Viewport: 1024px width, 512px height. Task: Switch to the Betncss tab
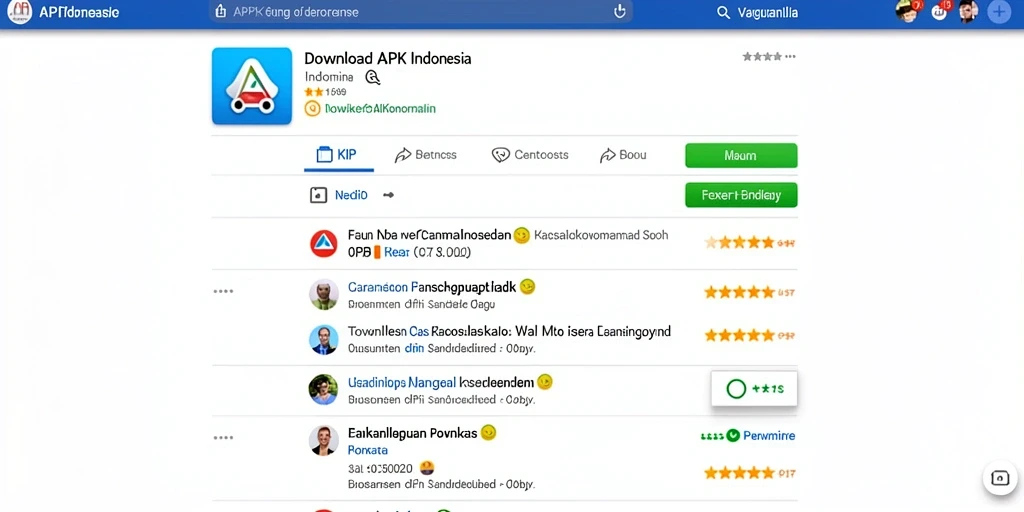[426, 155]
